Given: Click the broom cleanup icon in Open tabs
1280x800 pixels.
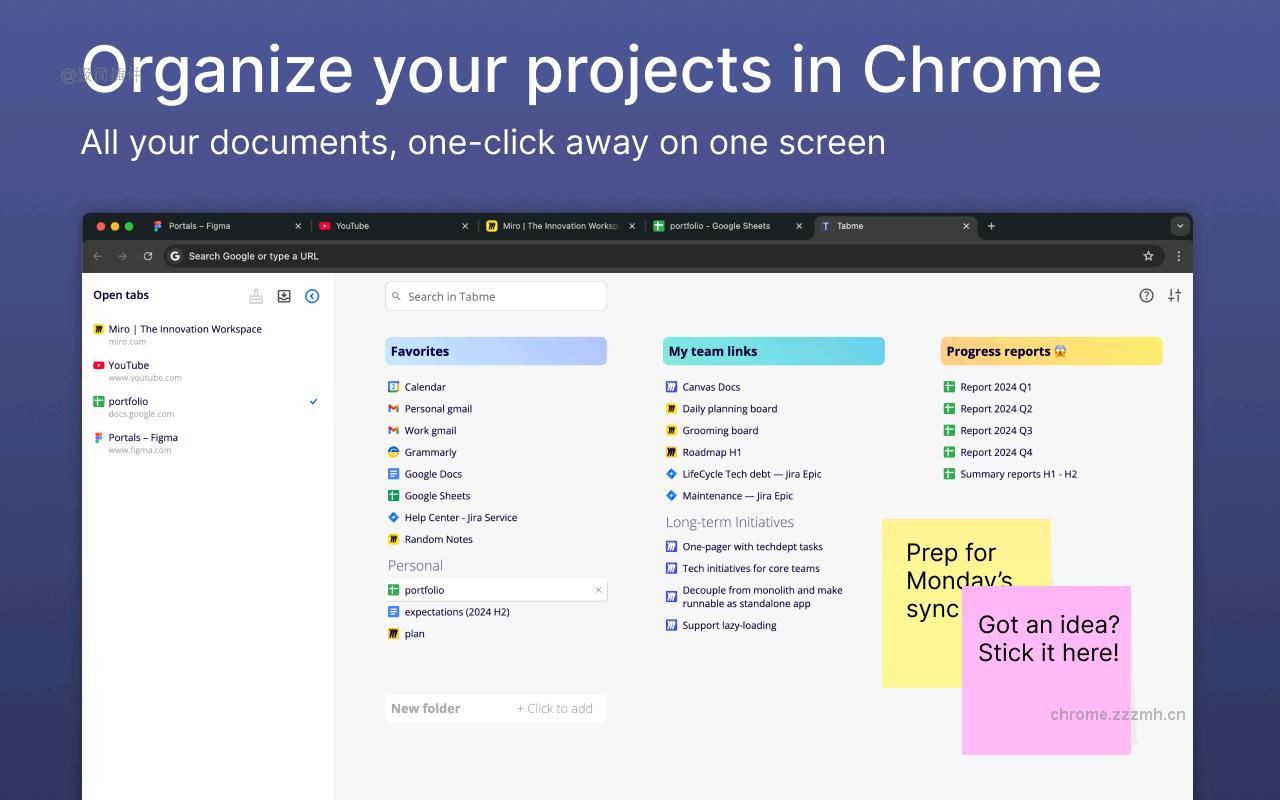Looking at the screenshot, I should [256, 296].
